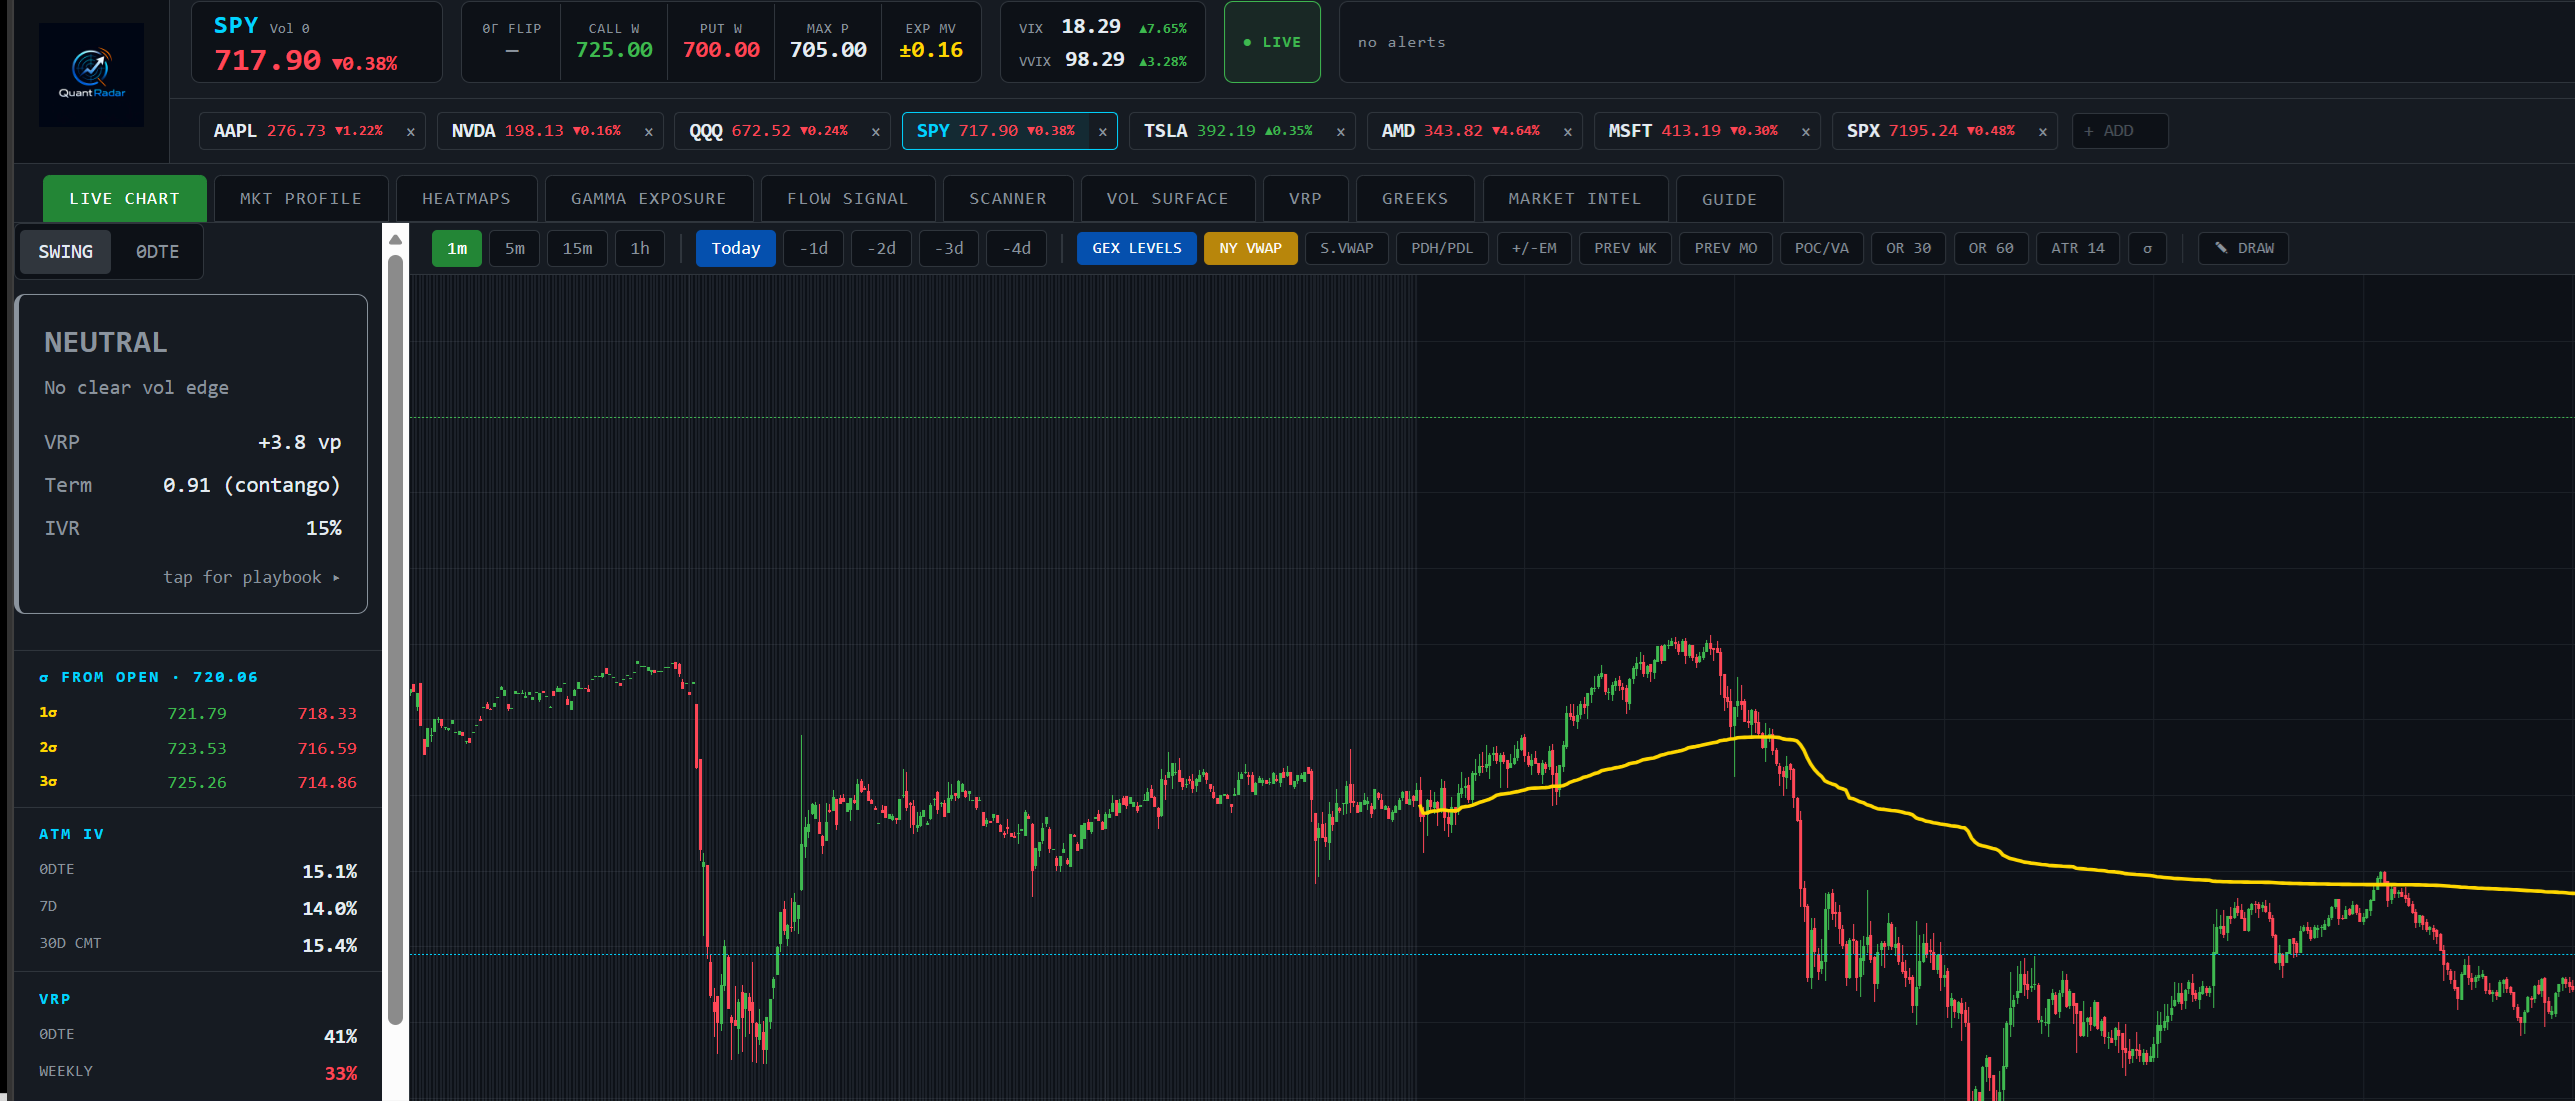The width and height of the screenshot is (2575, 1101).
Task: Remove AAPL from the watchlist
Action: coord(410,132)
